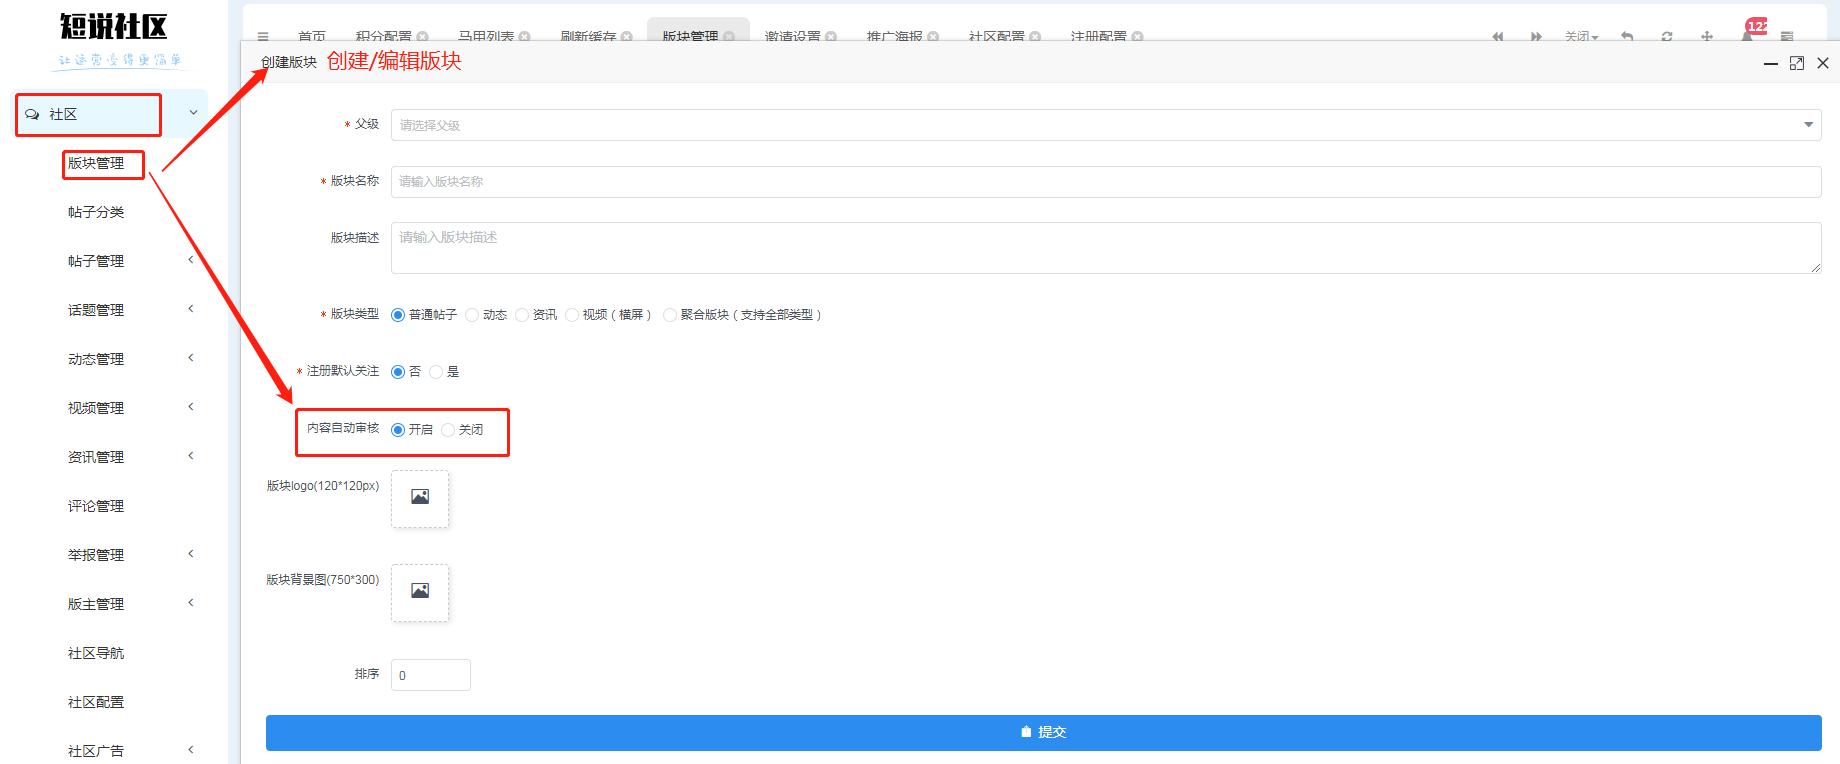Focus the 版块名称 input field
The width and height of the screenshot is (1840, 764).
[1106, 182]
